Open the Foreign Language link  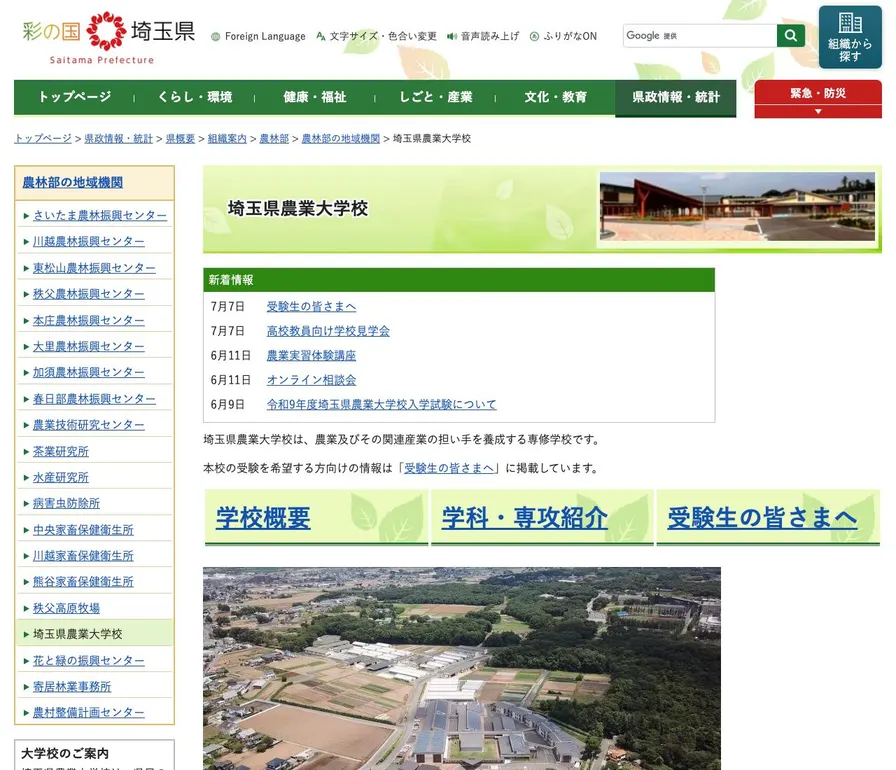(265, 36)
